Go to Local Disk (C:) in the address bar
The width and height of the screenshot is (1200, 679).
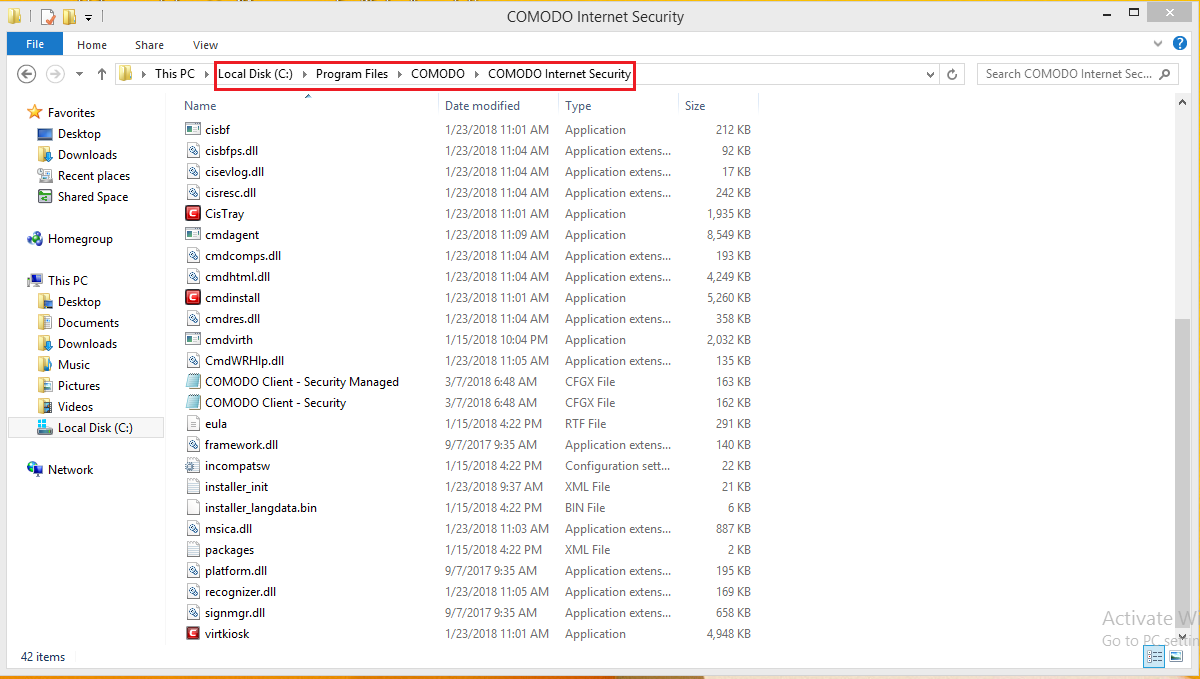point(255,74)
